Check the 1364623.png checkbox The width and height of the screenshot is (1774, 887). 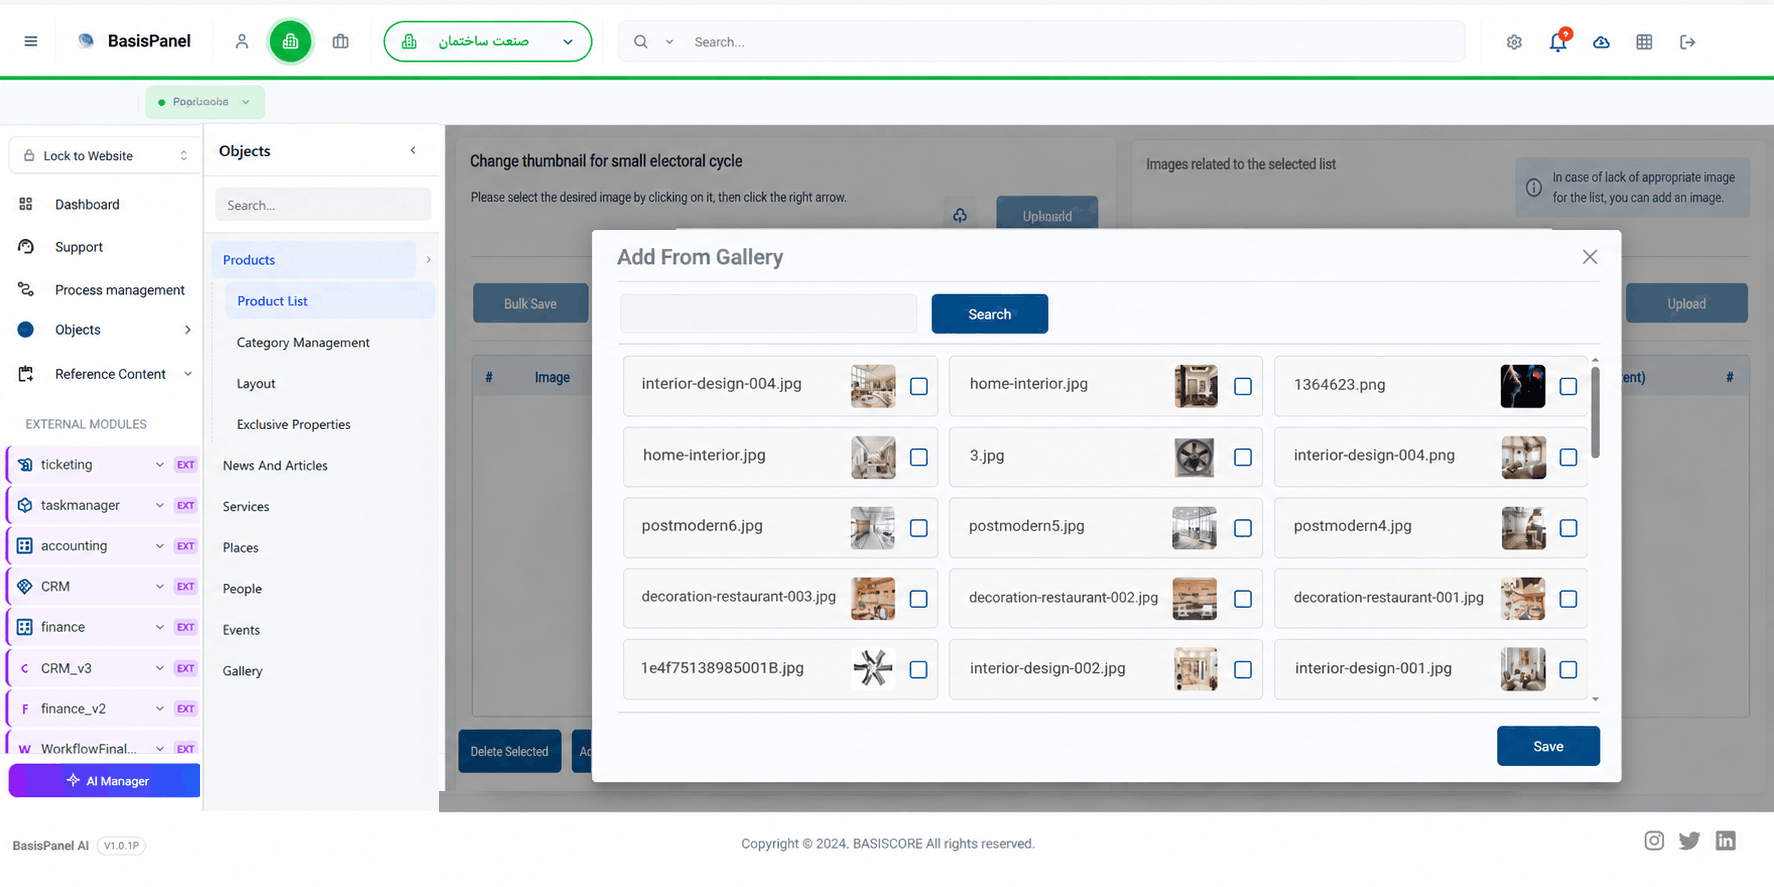click(1568, 386)
